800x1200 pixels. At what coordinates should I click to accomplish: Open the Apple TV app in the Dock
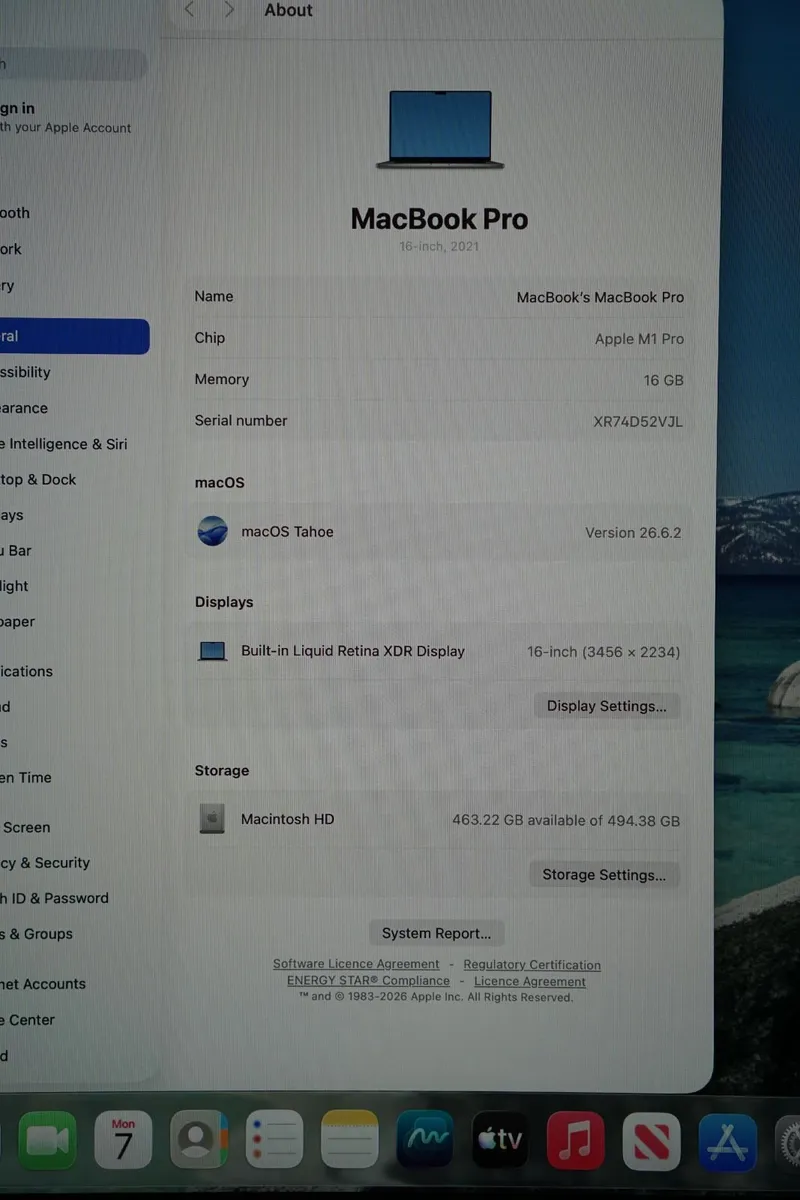click(500, 1140)
